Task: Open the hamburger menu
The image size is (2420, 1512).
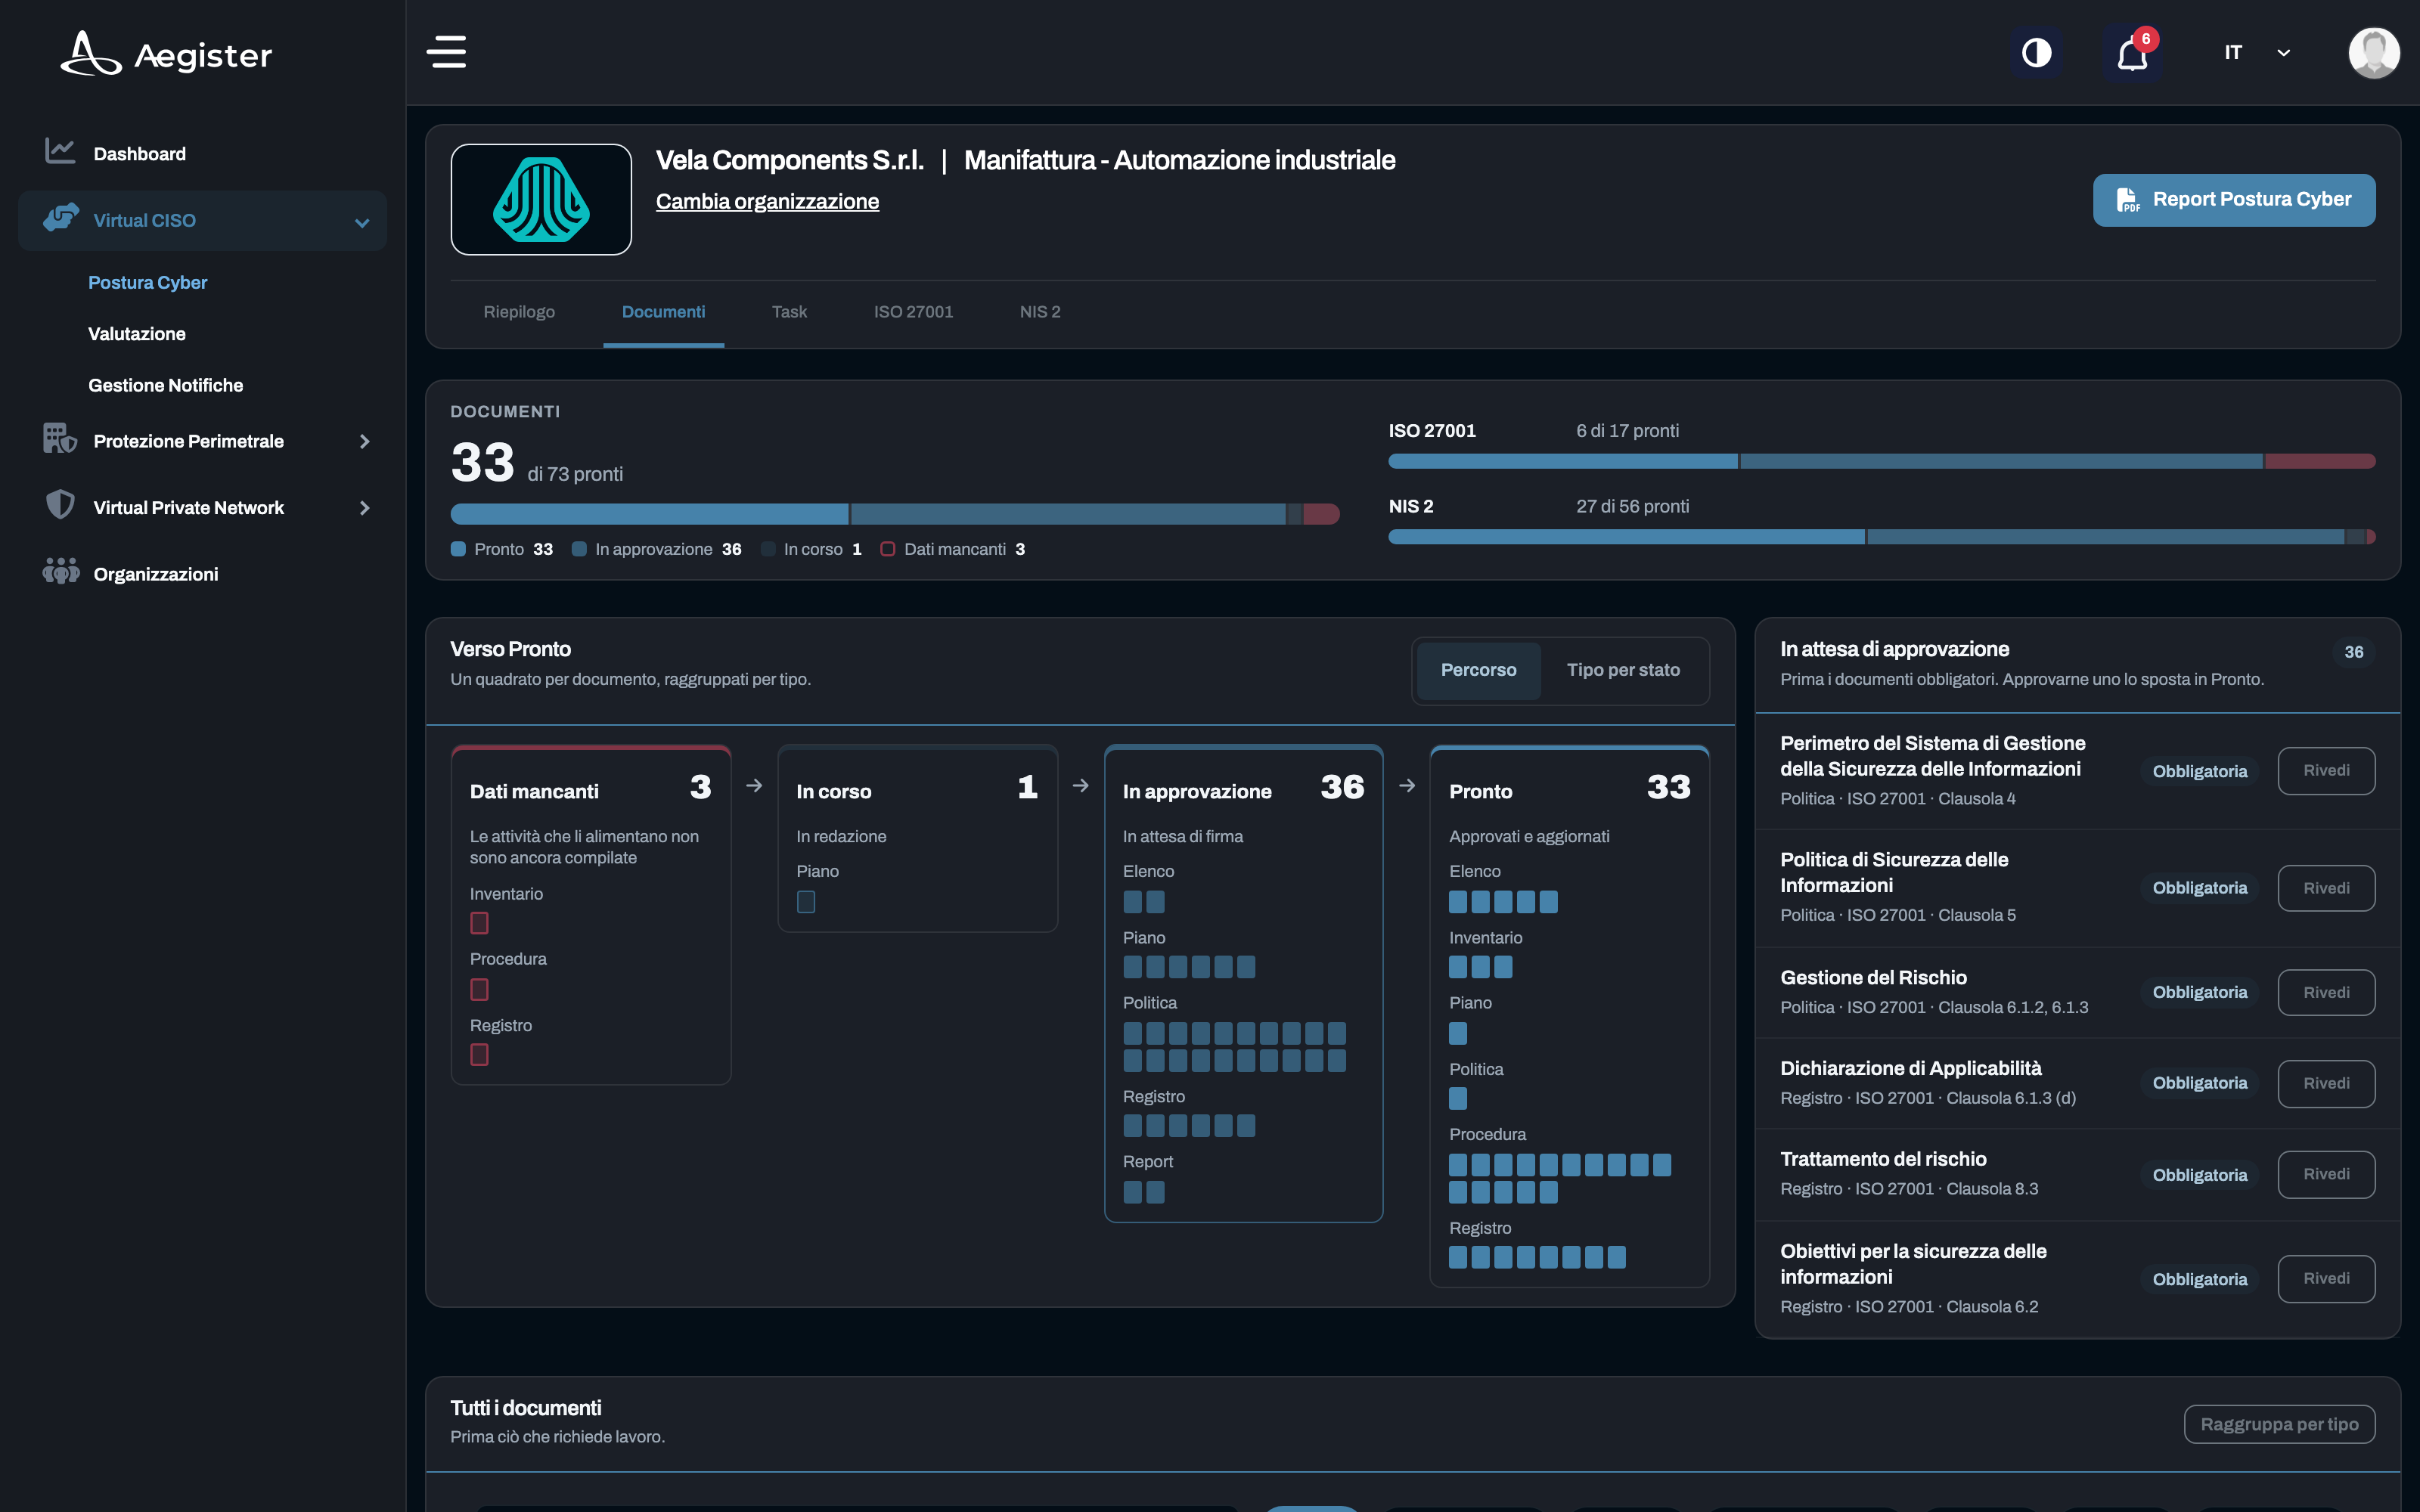Action: tap(446, 52)
